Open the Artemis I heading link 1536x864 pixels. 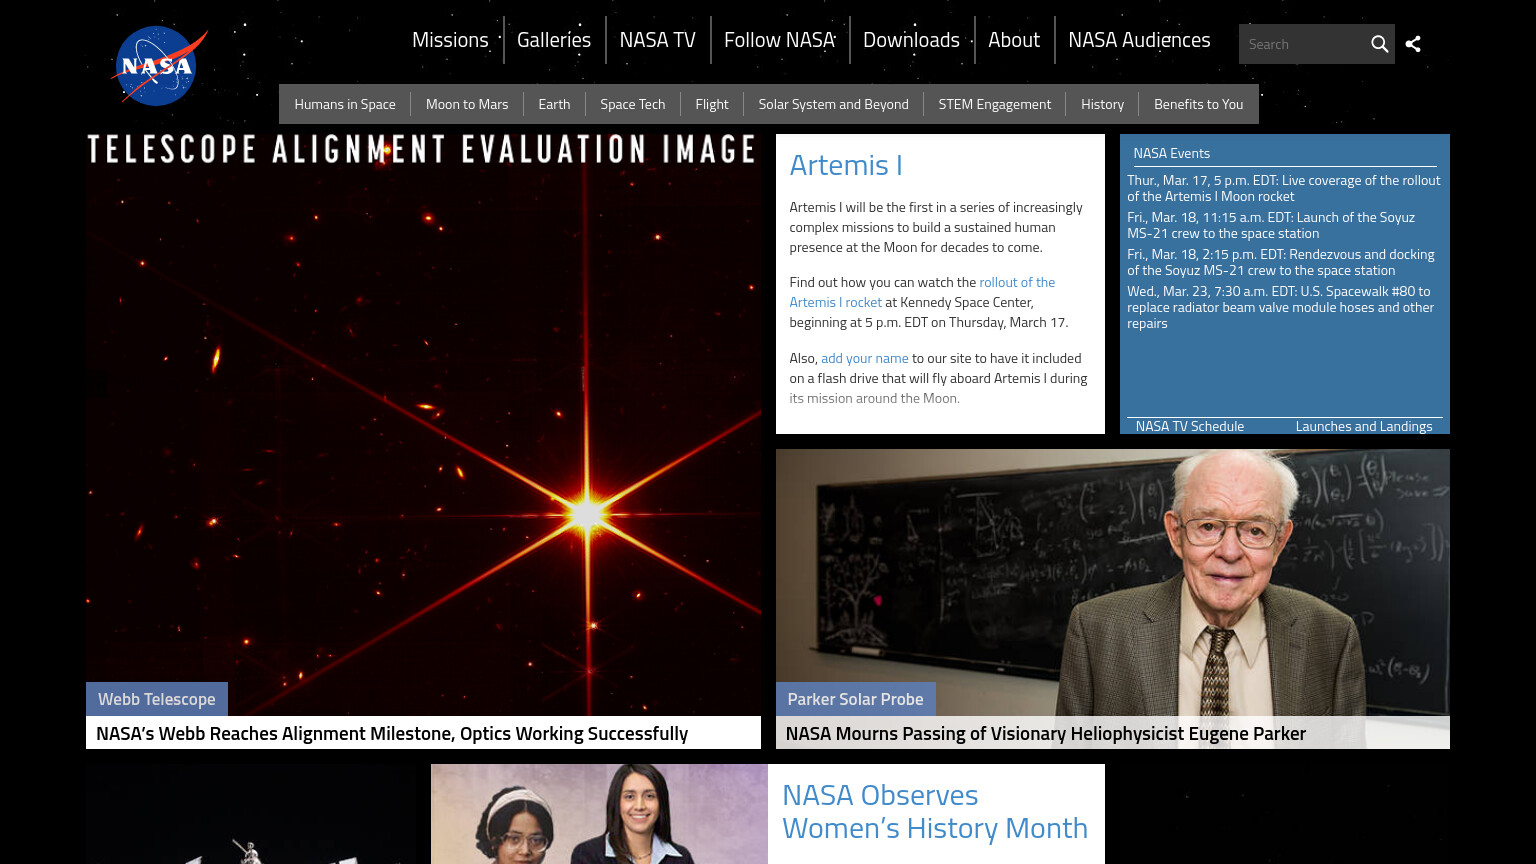point(846,165)
